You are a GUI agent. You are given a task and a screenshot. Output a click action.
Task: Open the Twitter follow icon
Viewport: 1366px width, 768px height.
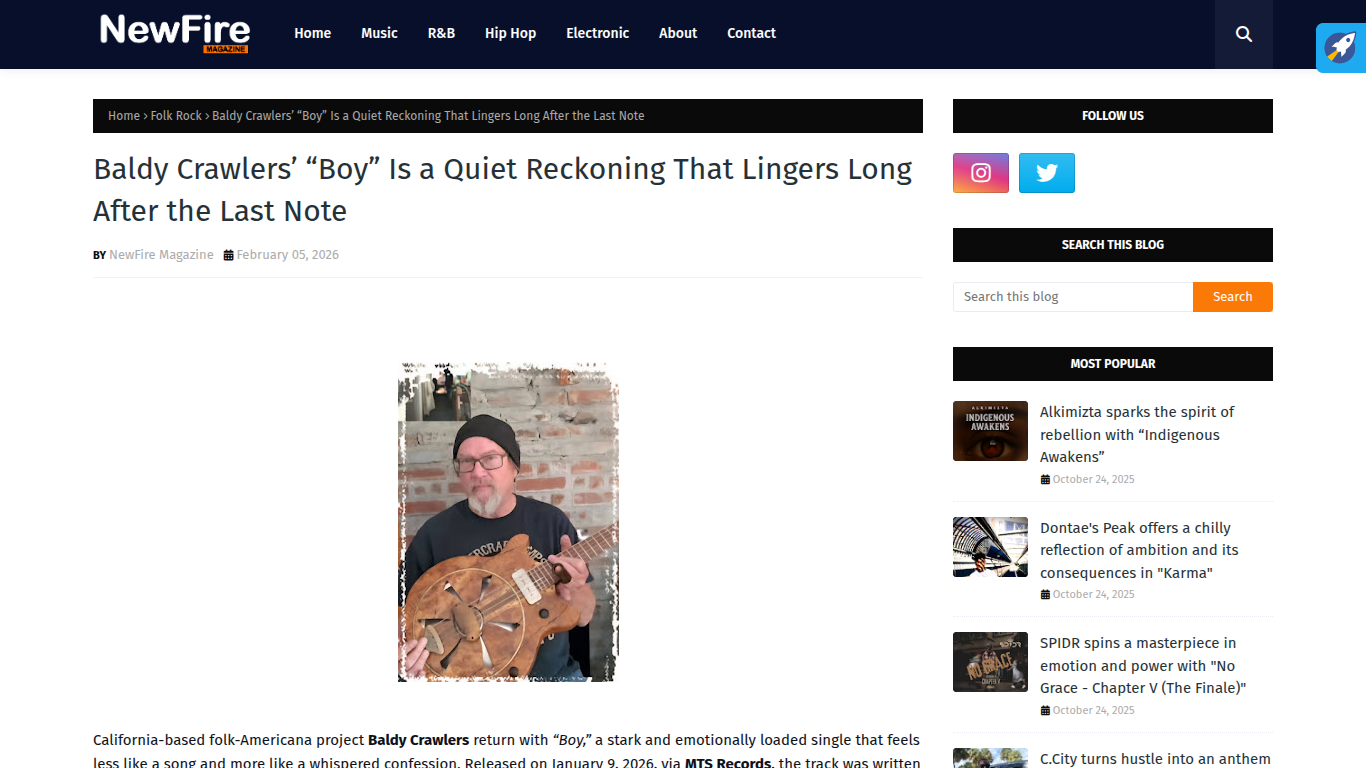tap(1047, 173)
